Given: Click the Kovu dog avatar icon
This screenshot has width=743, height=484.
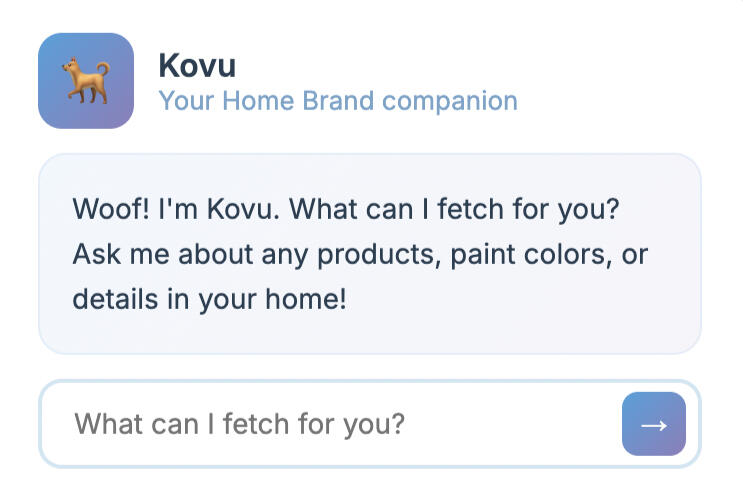Looking at the screenshot, I should pyautogui.click(x=86, y=81).
